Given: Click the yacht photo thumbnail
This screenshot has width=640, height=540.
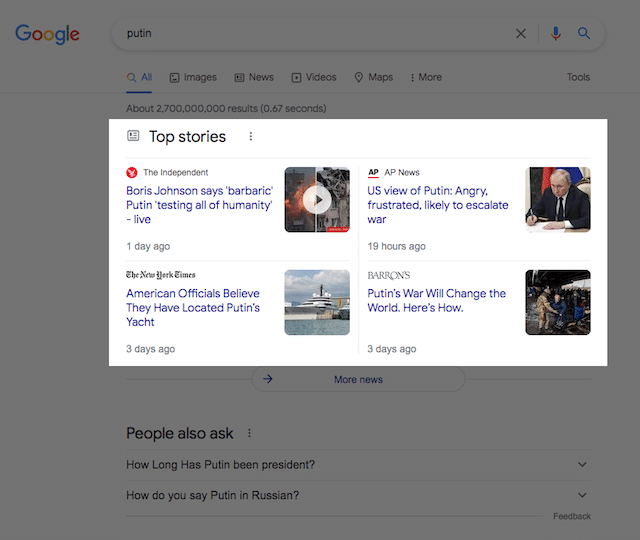Looking at the screenshot, I should 317,302.
